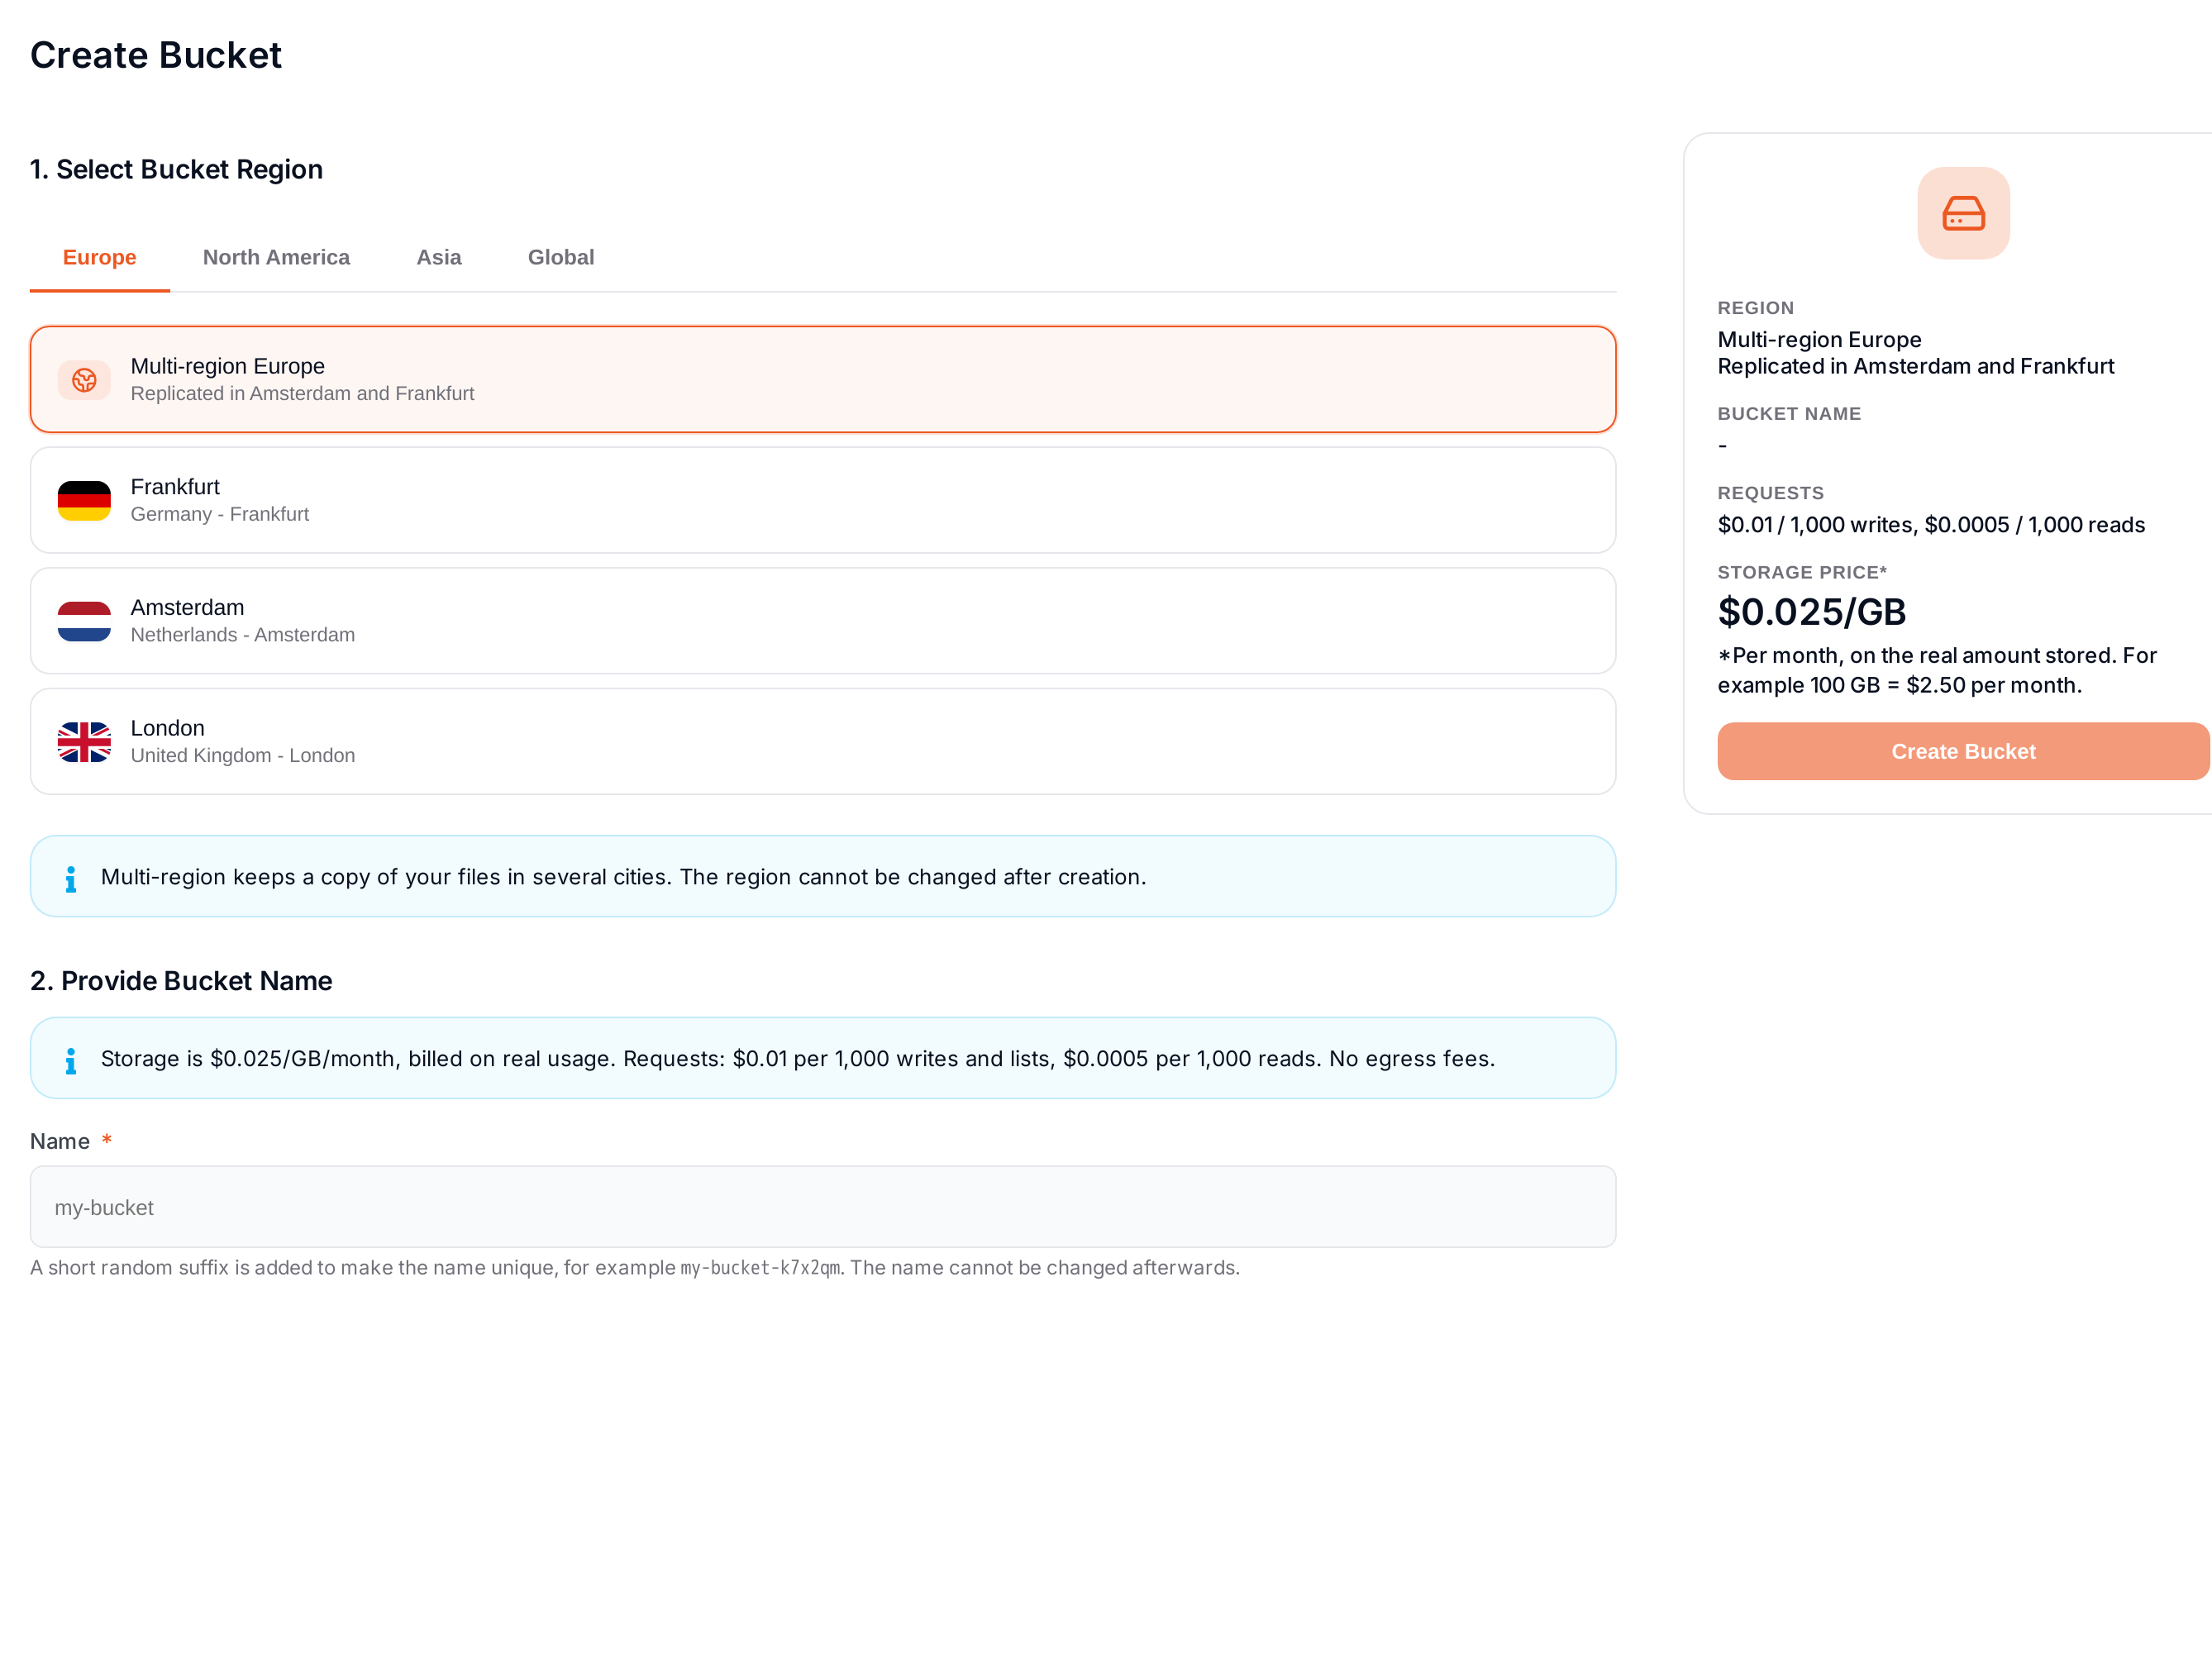This screenshot has height=1653, width=2212.
Task: Open the Asia tab
Action: 439,258
